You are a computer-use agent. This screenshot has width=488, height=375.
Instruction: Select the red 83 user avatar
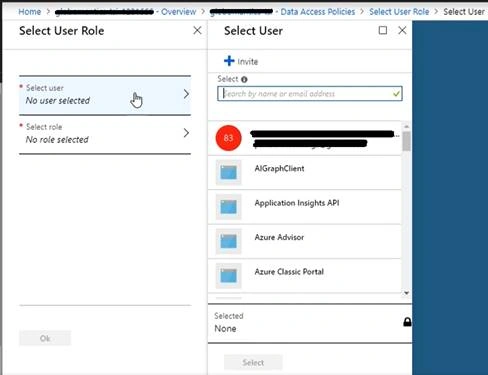click(228, 138)
